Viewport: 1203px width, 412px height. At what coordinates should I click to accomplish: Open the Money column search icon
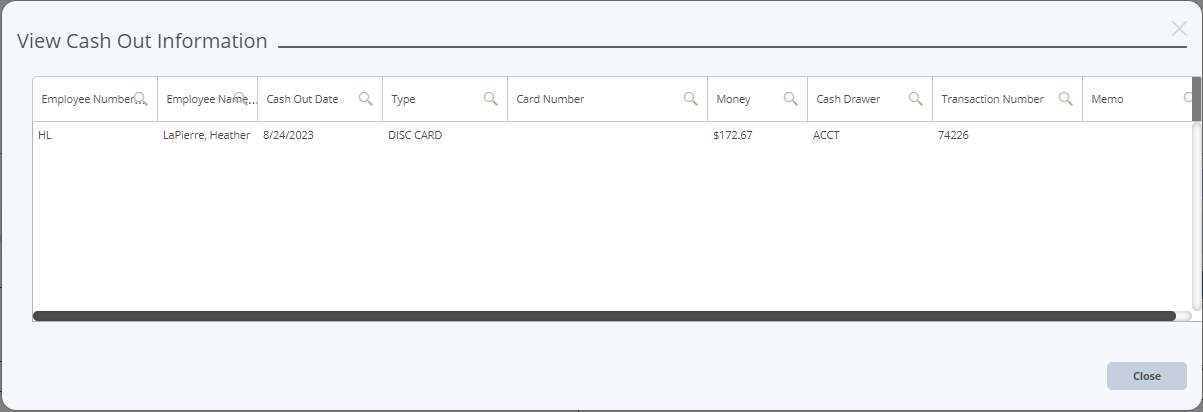click(791, 98)
